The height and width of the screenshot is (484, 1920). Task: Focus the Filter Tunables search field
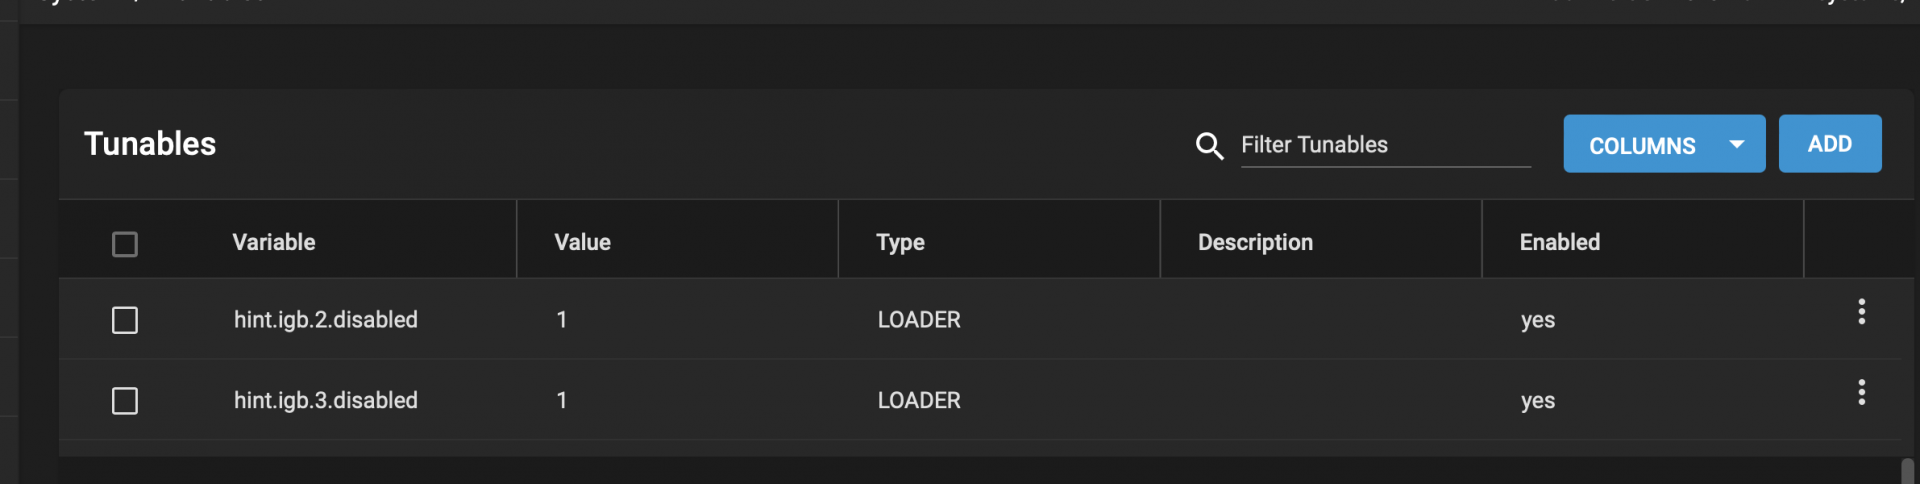click(x=1385, y=145)
